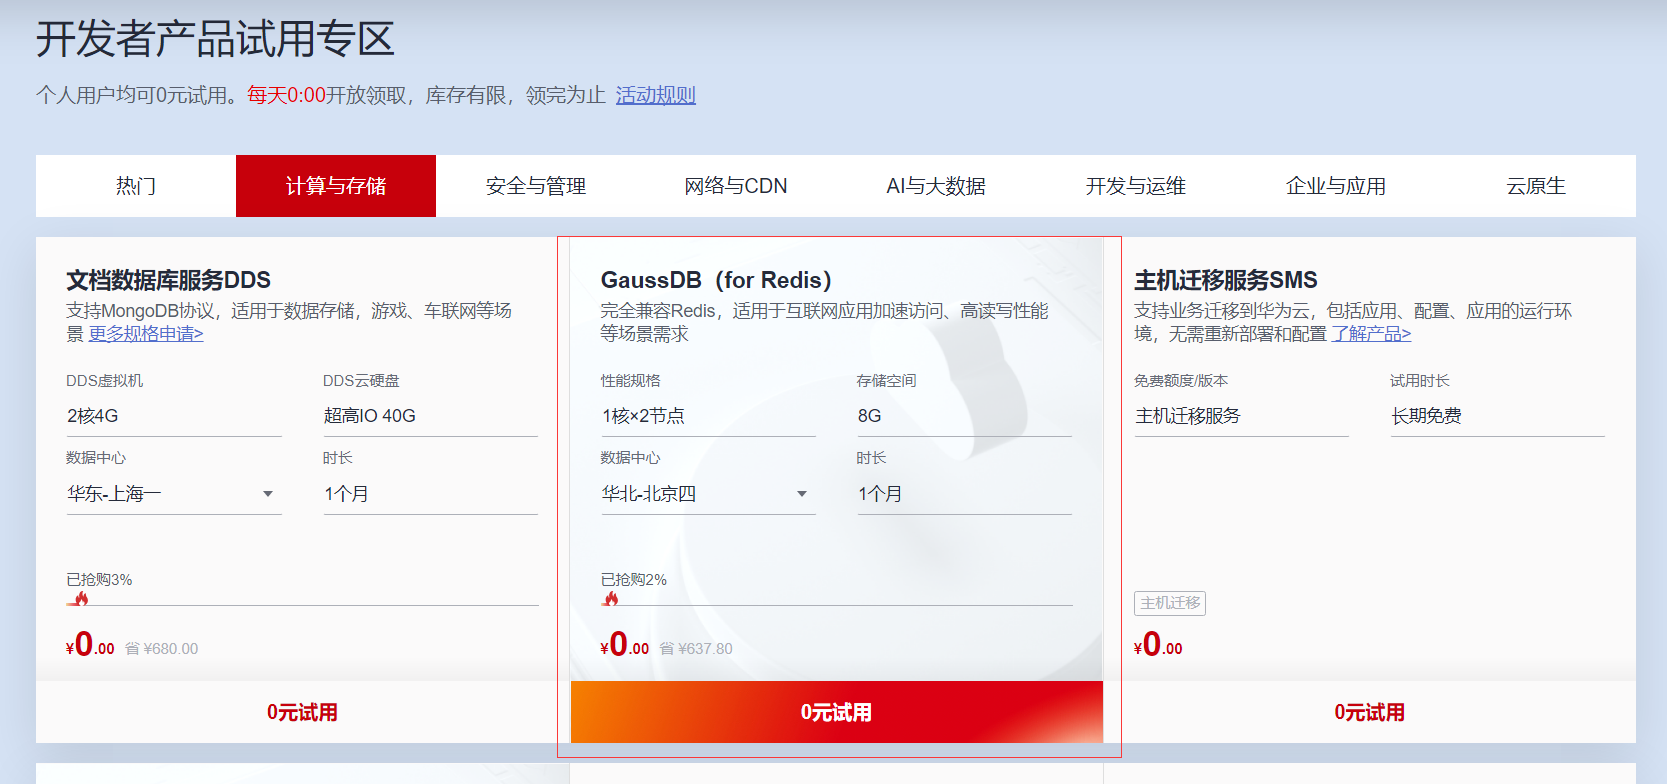
Task: Click the 超高IO 40G disk value
Action: tap(370, 416)
